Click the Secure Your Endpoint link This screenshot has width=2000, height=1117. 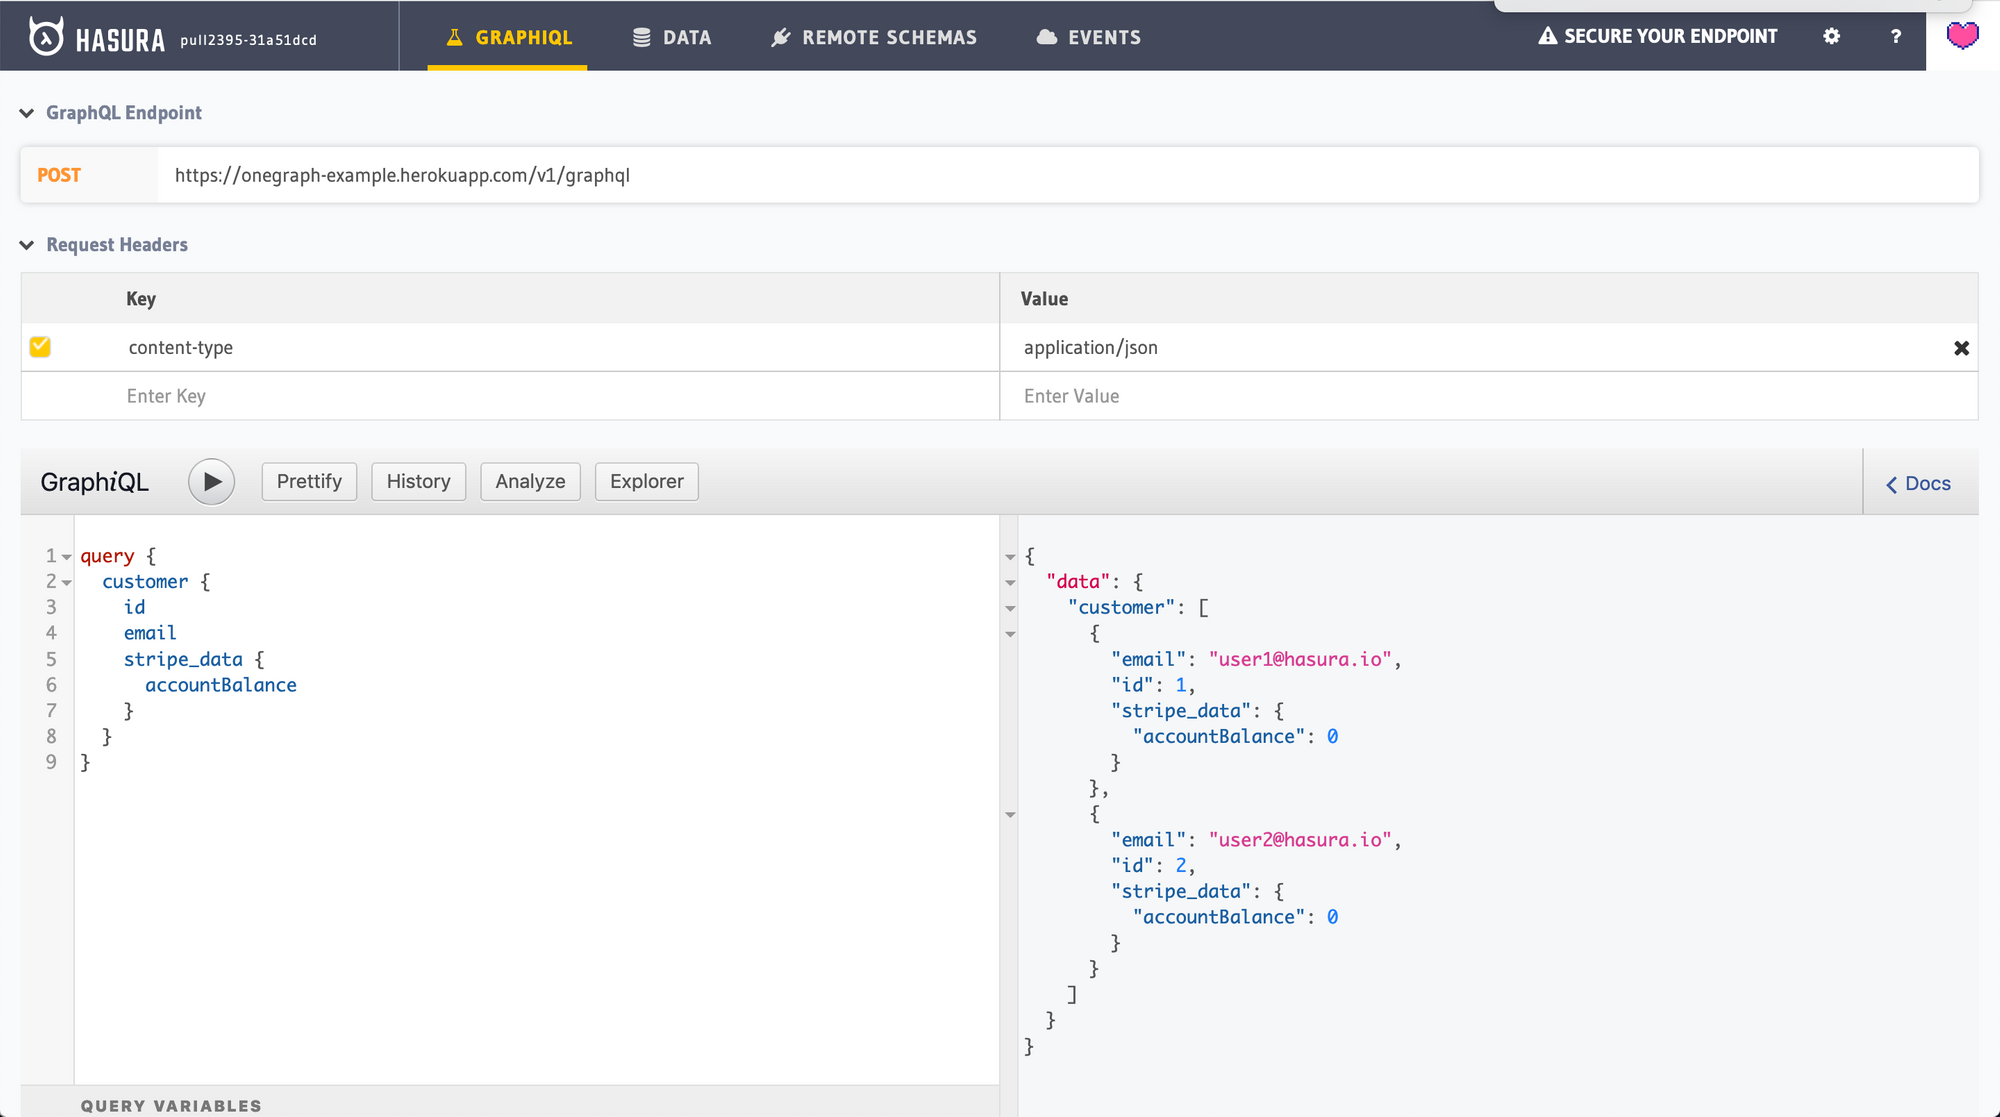(1658, 36)
